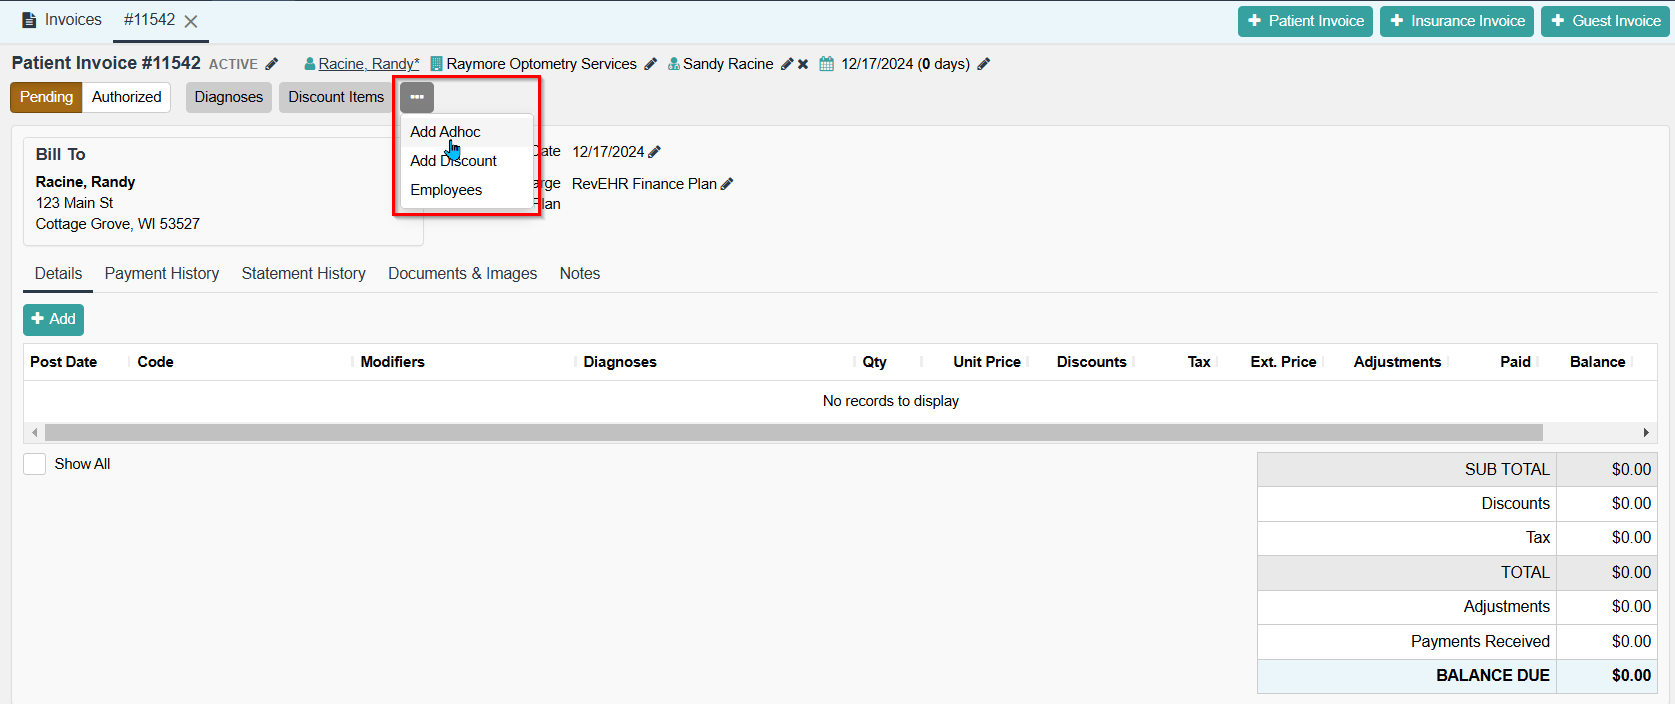Collapse the ellipsis more-actions dropdown button
The width and height of the screenshot is (1675, 704).
417,97
